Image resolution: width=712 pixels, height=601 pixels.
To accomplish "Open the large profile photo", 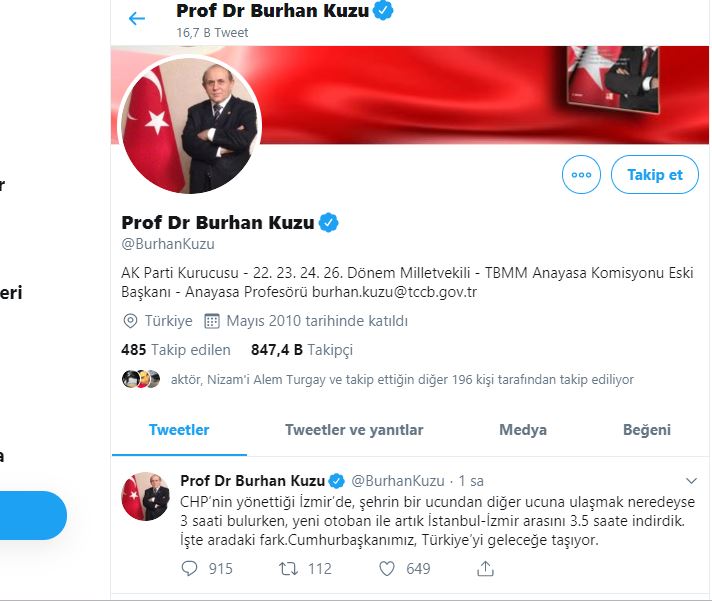I will tap(190, 124).
